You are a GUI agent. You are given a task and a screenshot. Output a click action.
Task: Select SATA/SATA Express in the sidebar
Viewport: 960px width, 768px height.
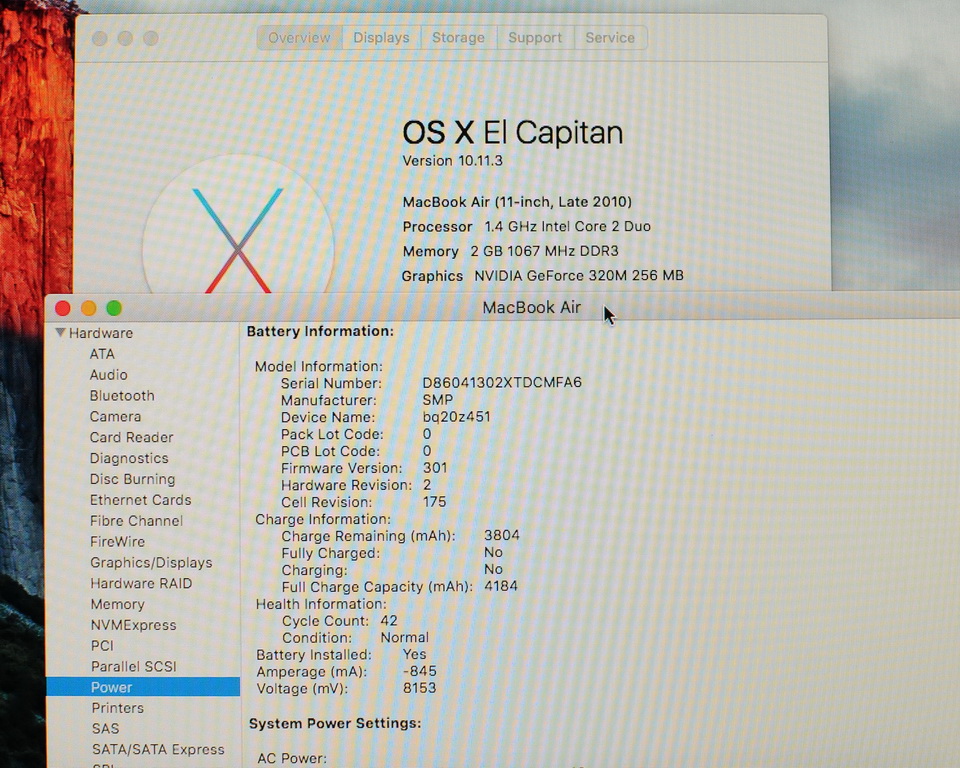tap(159, 750)
